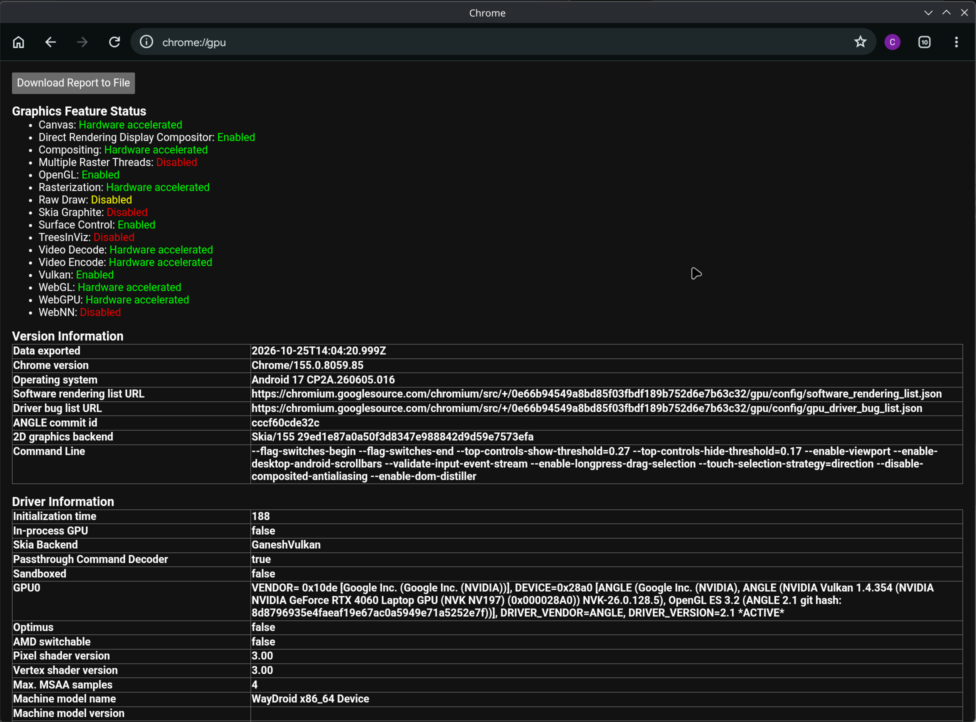Click Initialization time value 188
Screen dimensions: 976x722
click(261, 517)
